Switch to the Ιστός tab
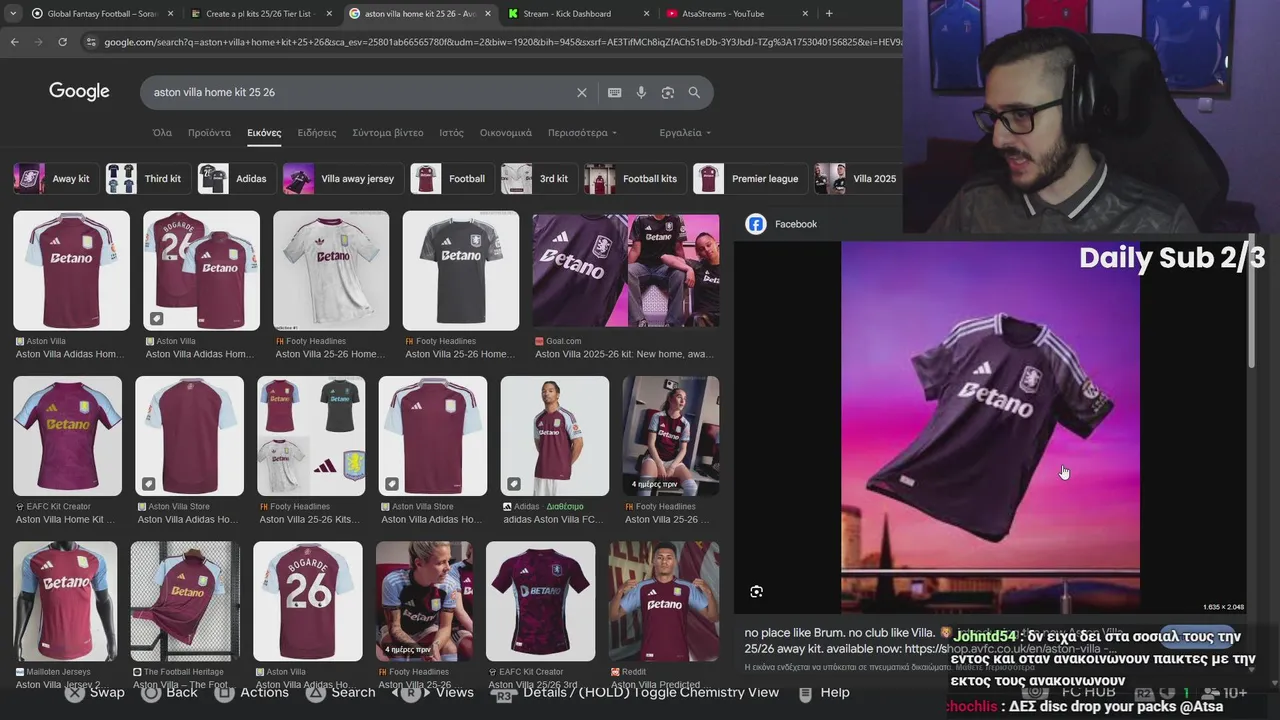 coord(451,133)
